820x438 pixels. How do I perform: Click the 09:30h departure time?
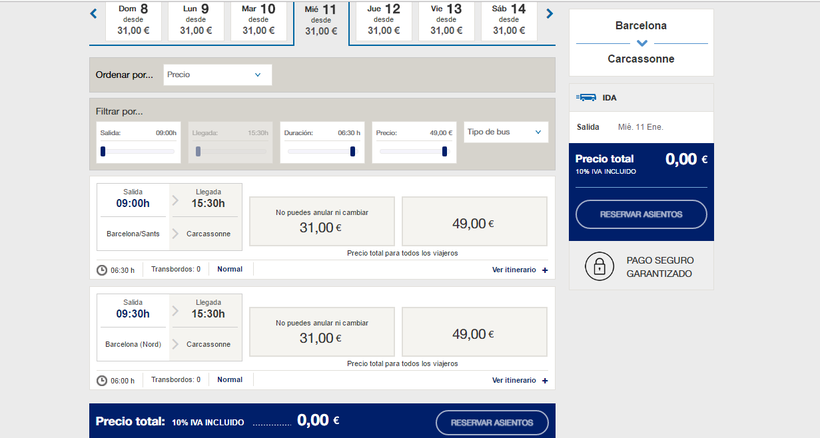(x=133, y=314)
